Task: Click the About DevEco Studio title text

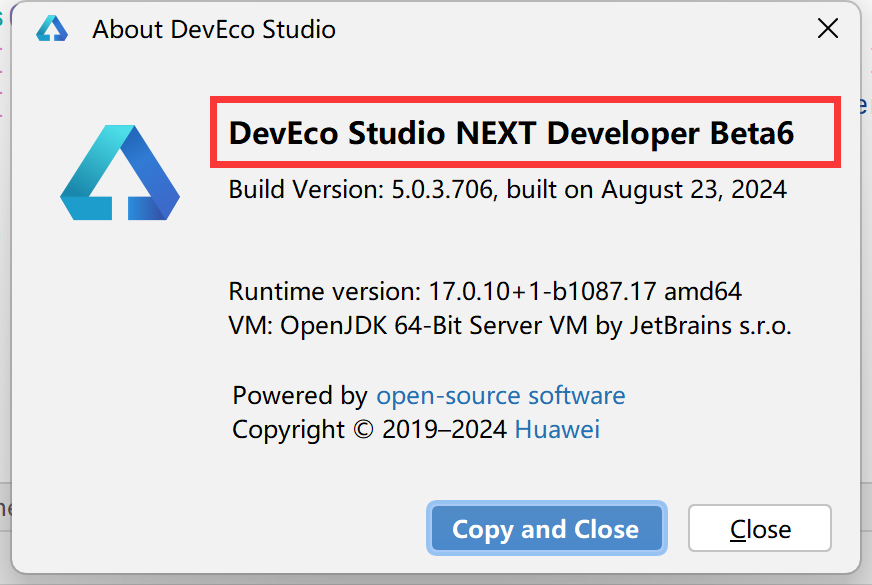Action: pyautogui.click(x=213, y=29)
